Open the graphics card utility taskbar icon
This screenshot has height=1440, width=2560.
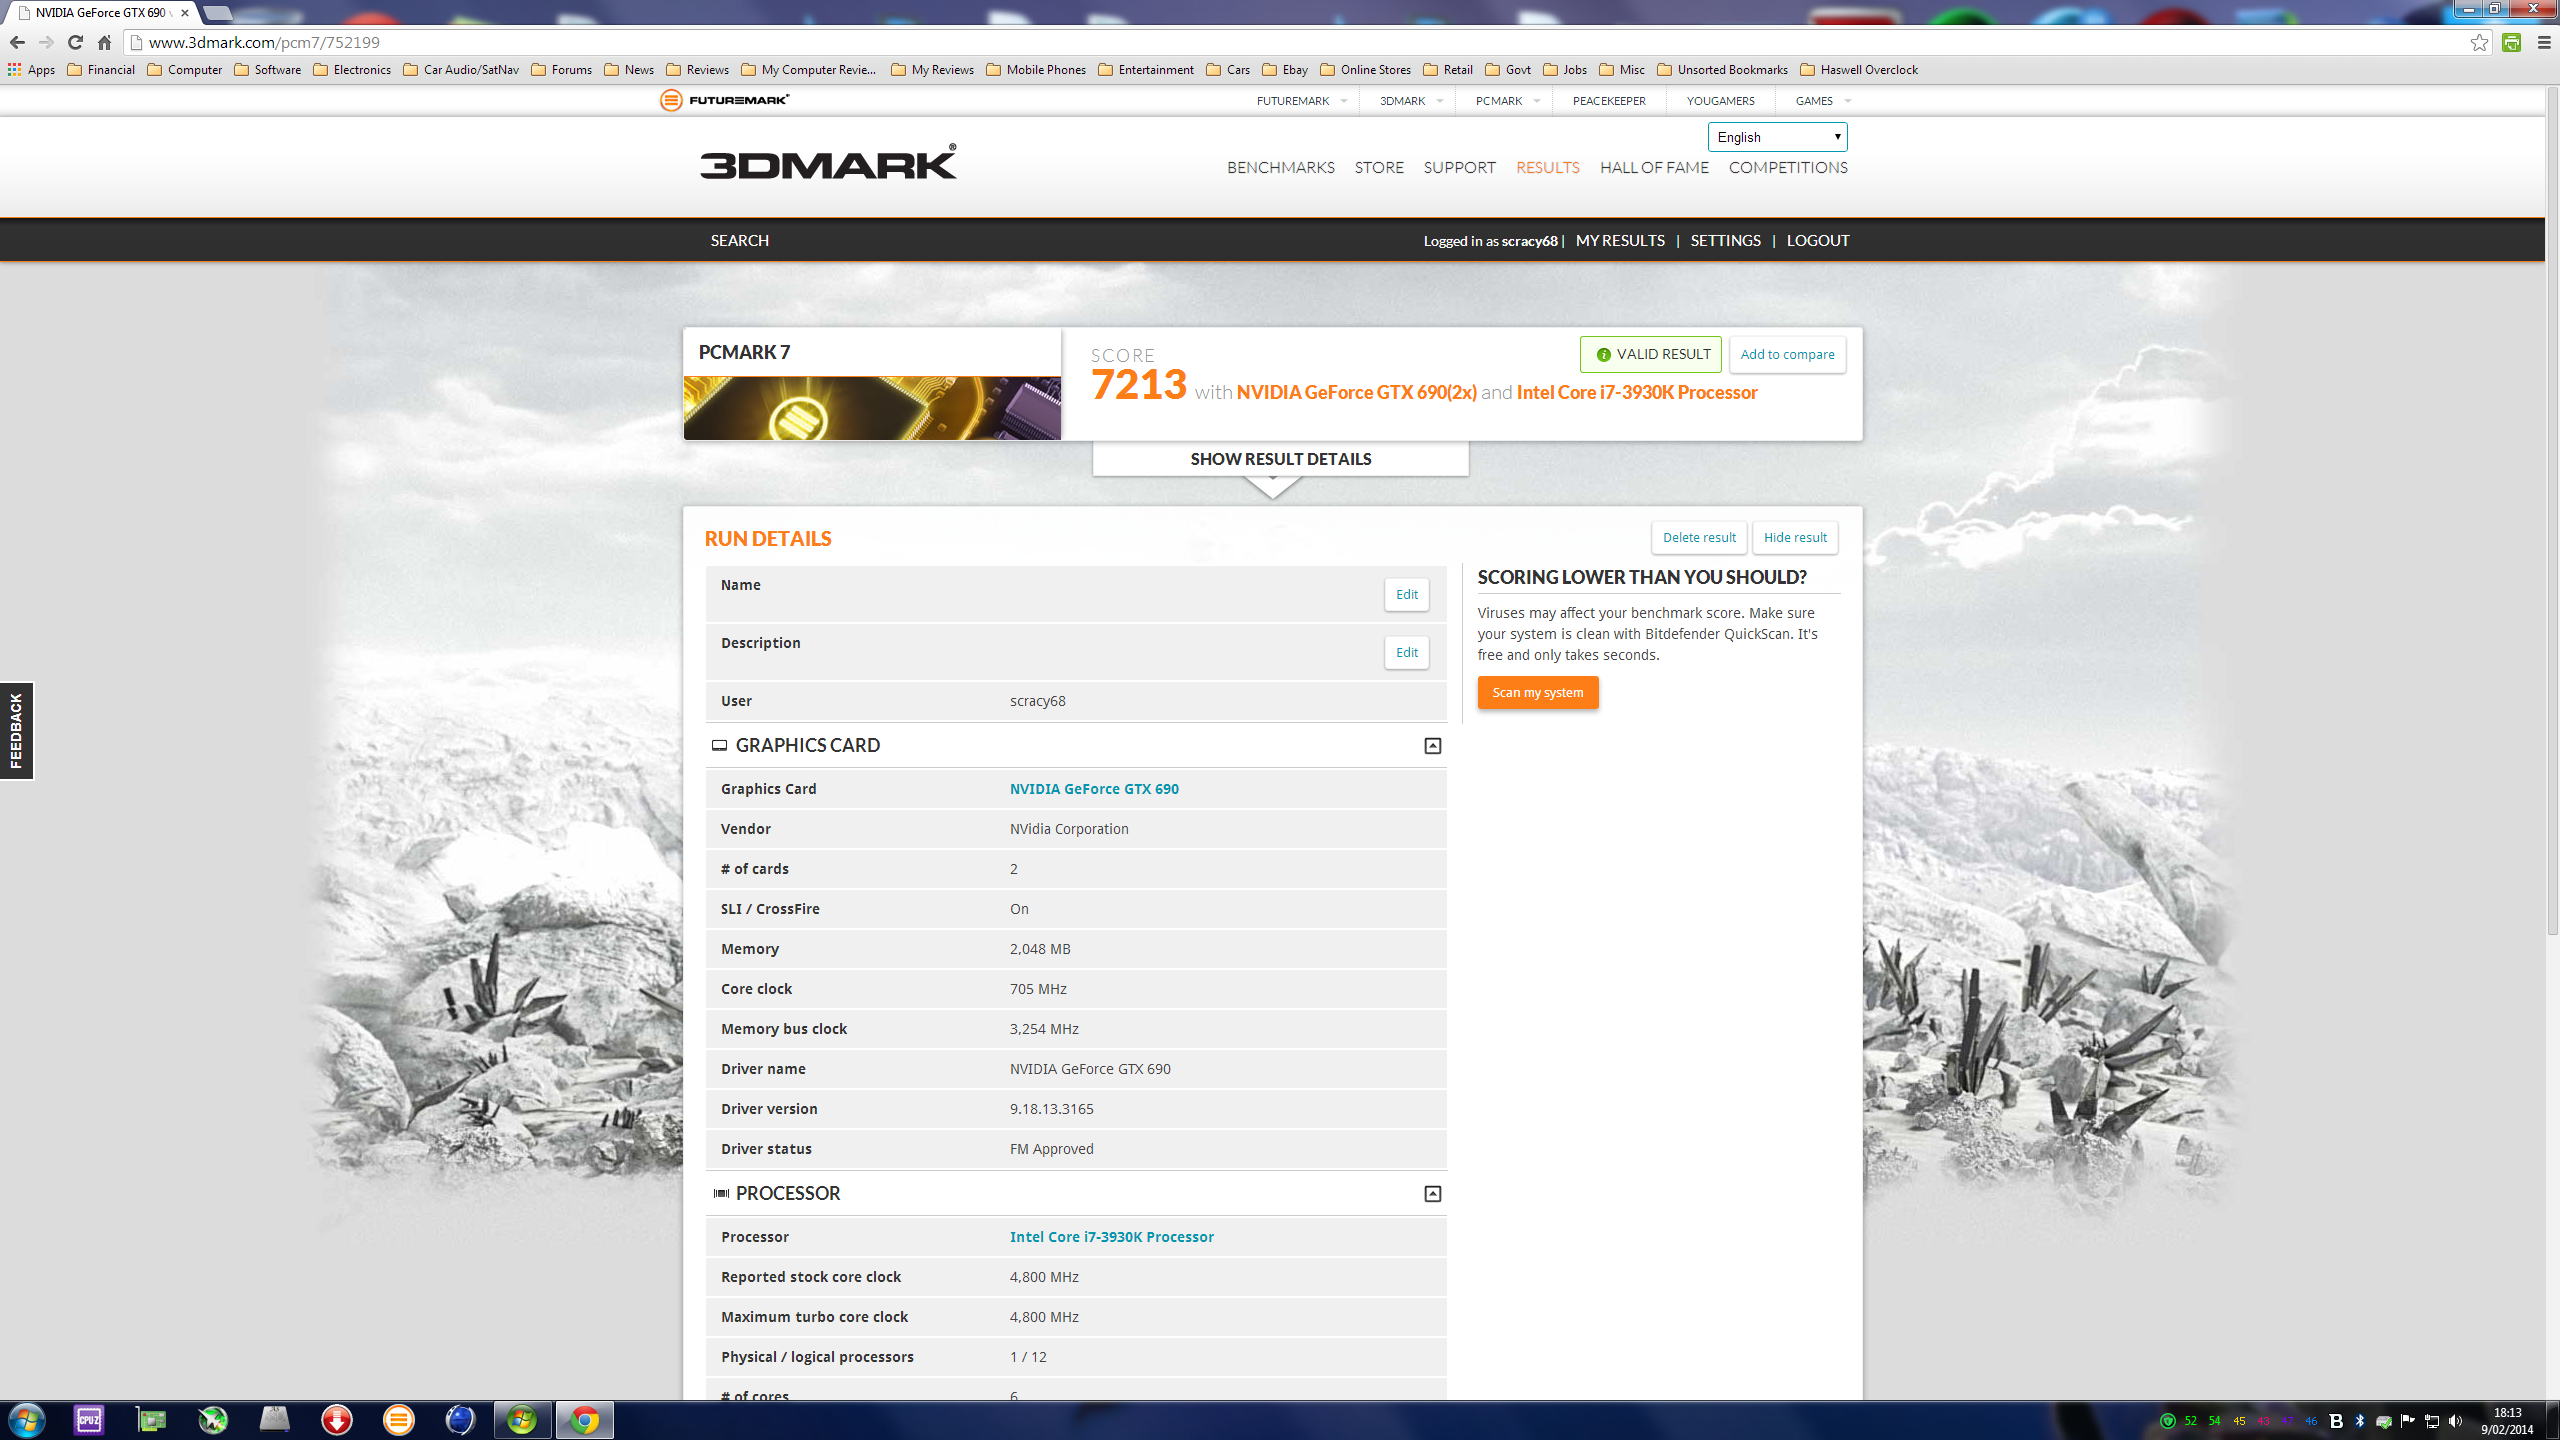[151, 1419]
